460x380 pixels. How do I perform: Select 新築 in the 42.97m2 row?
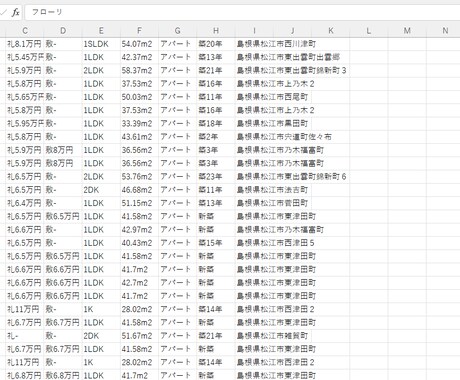coord(216,230)
